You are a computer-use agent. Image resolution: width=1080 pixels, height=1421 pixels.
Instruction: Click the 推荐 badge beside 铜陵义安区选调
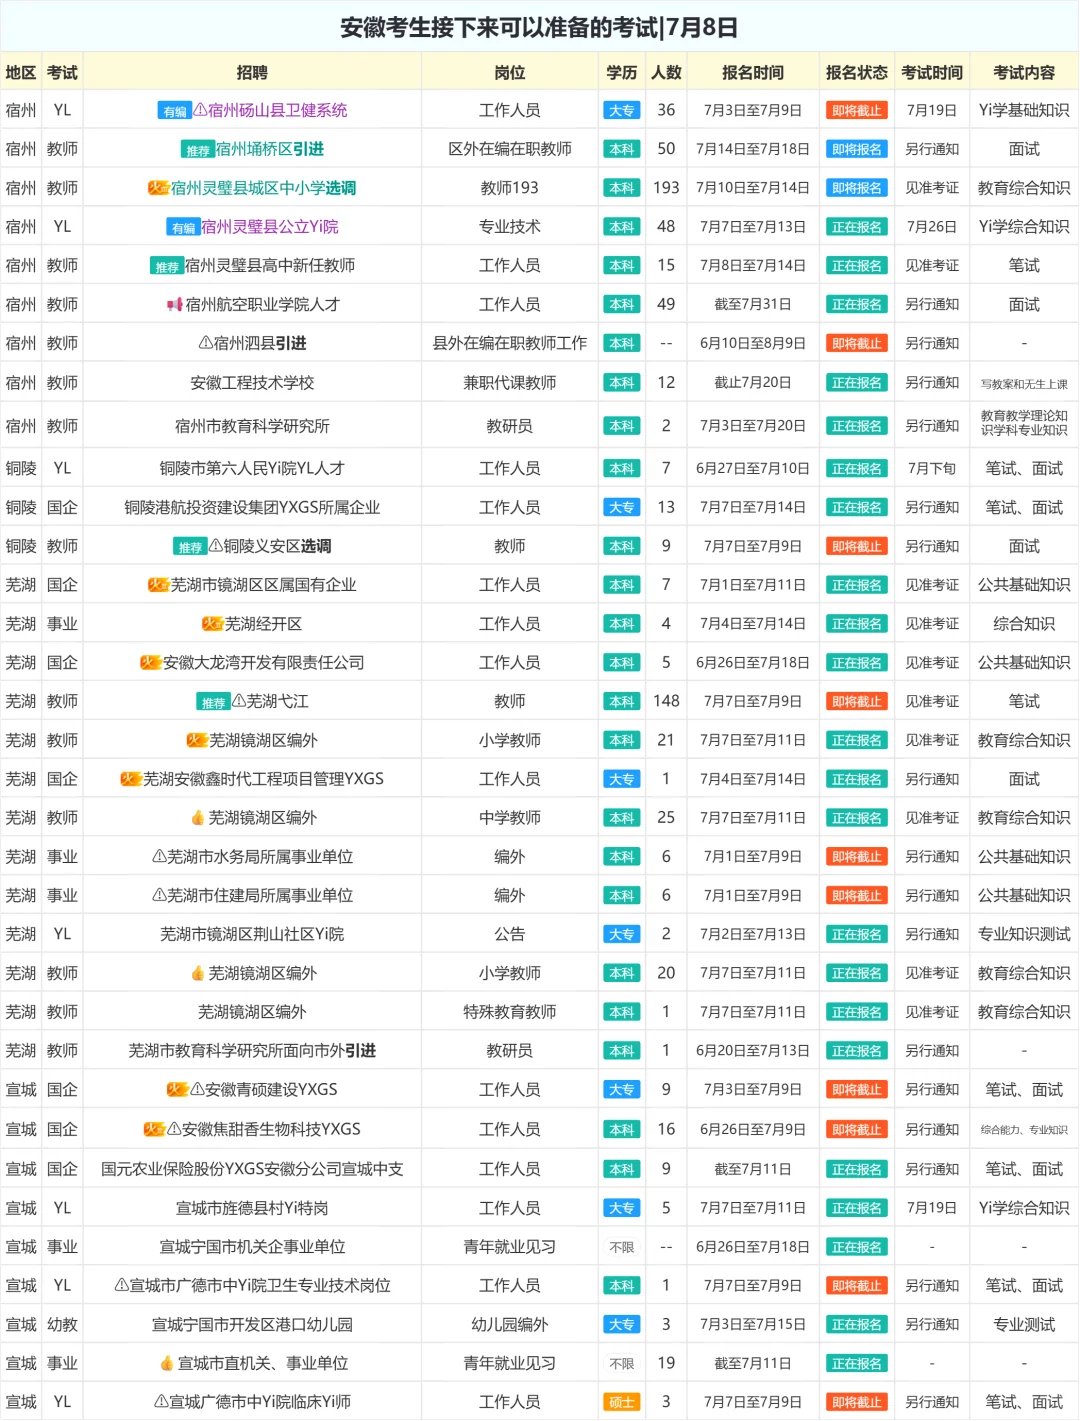[190, 547]
